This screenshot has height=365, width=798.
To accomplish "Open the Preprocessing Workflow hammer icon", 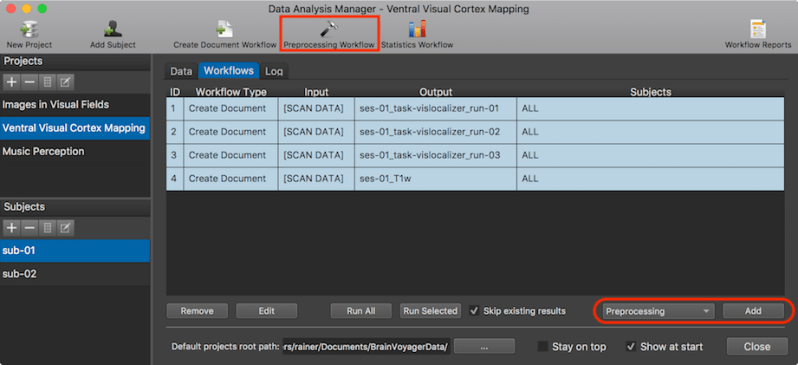I will 329,34.
